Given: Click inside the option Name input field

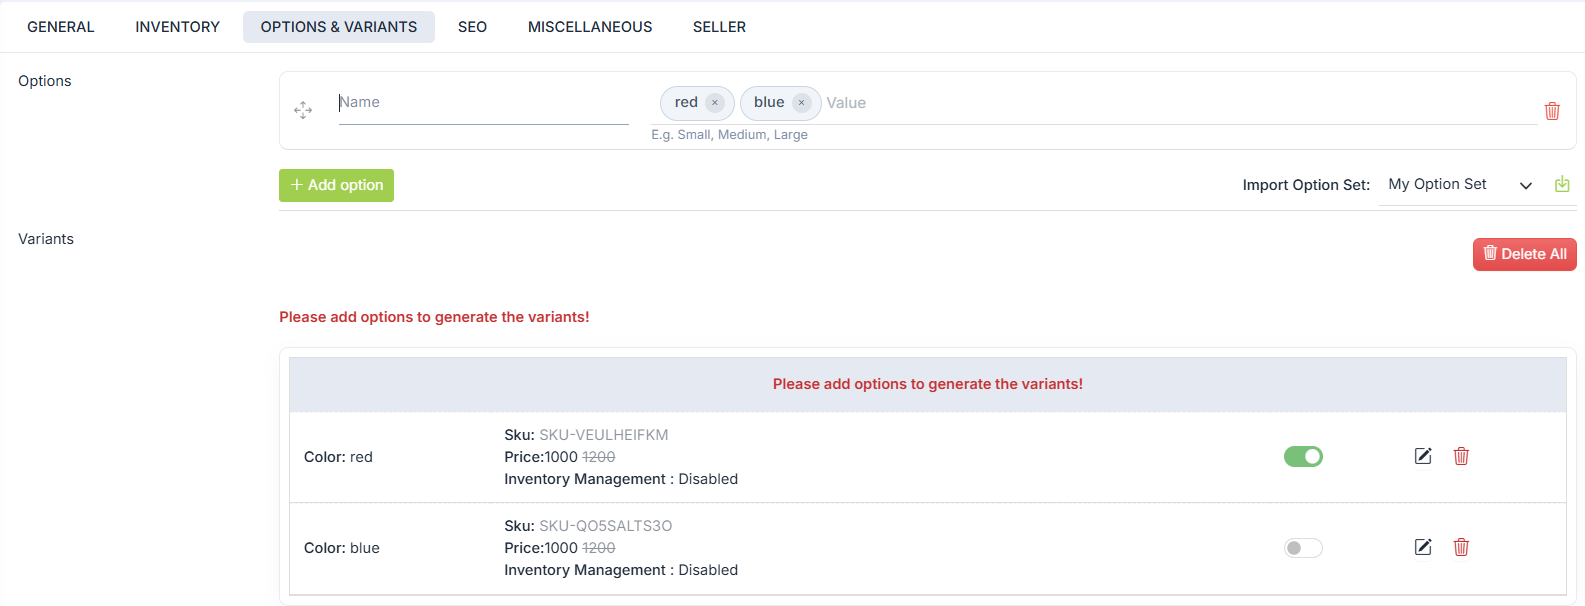Looking at the screenshot, I should pos(483,101).
